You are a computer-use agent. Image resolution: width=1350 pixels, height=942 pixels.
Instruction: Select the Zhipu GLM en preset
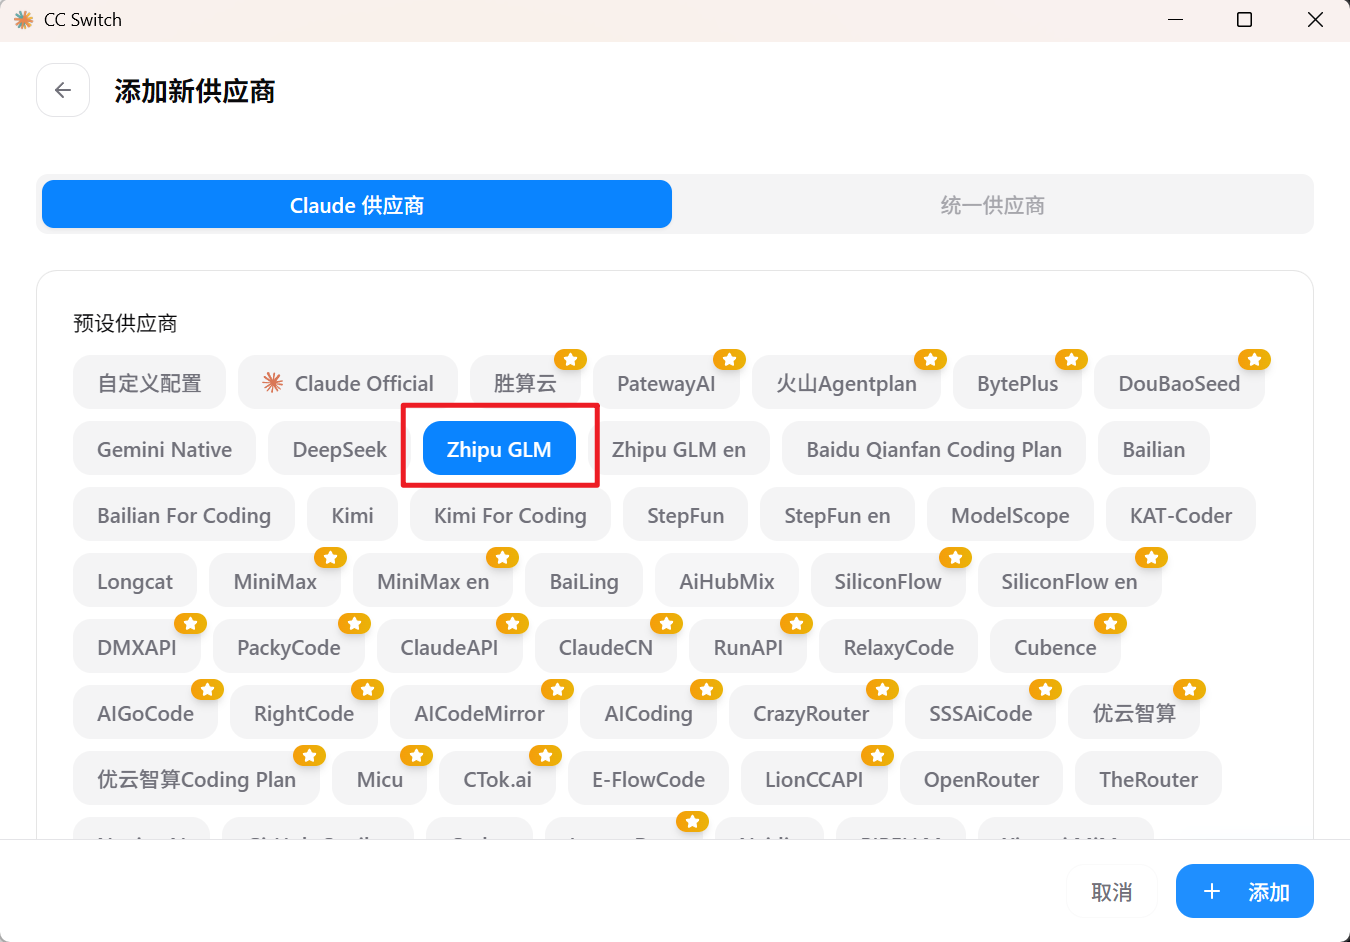tap(679, 449)
